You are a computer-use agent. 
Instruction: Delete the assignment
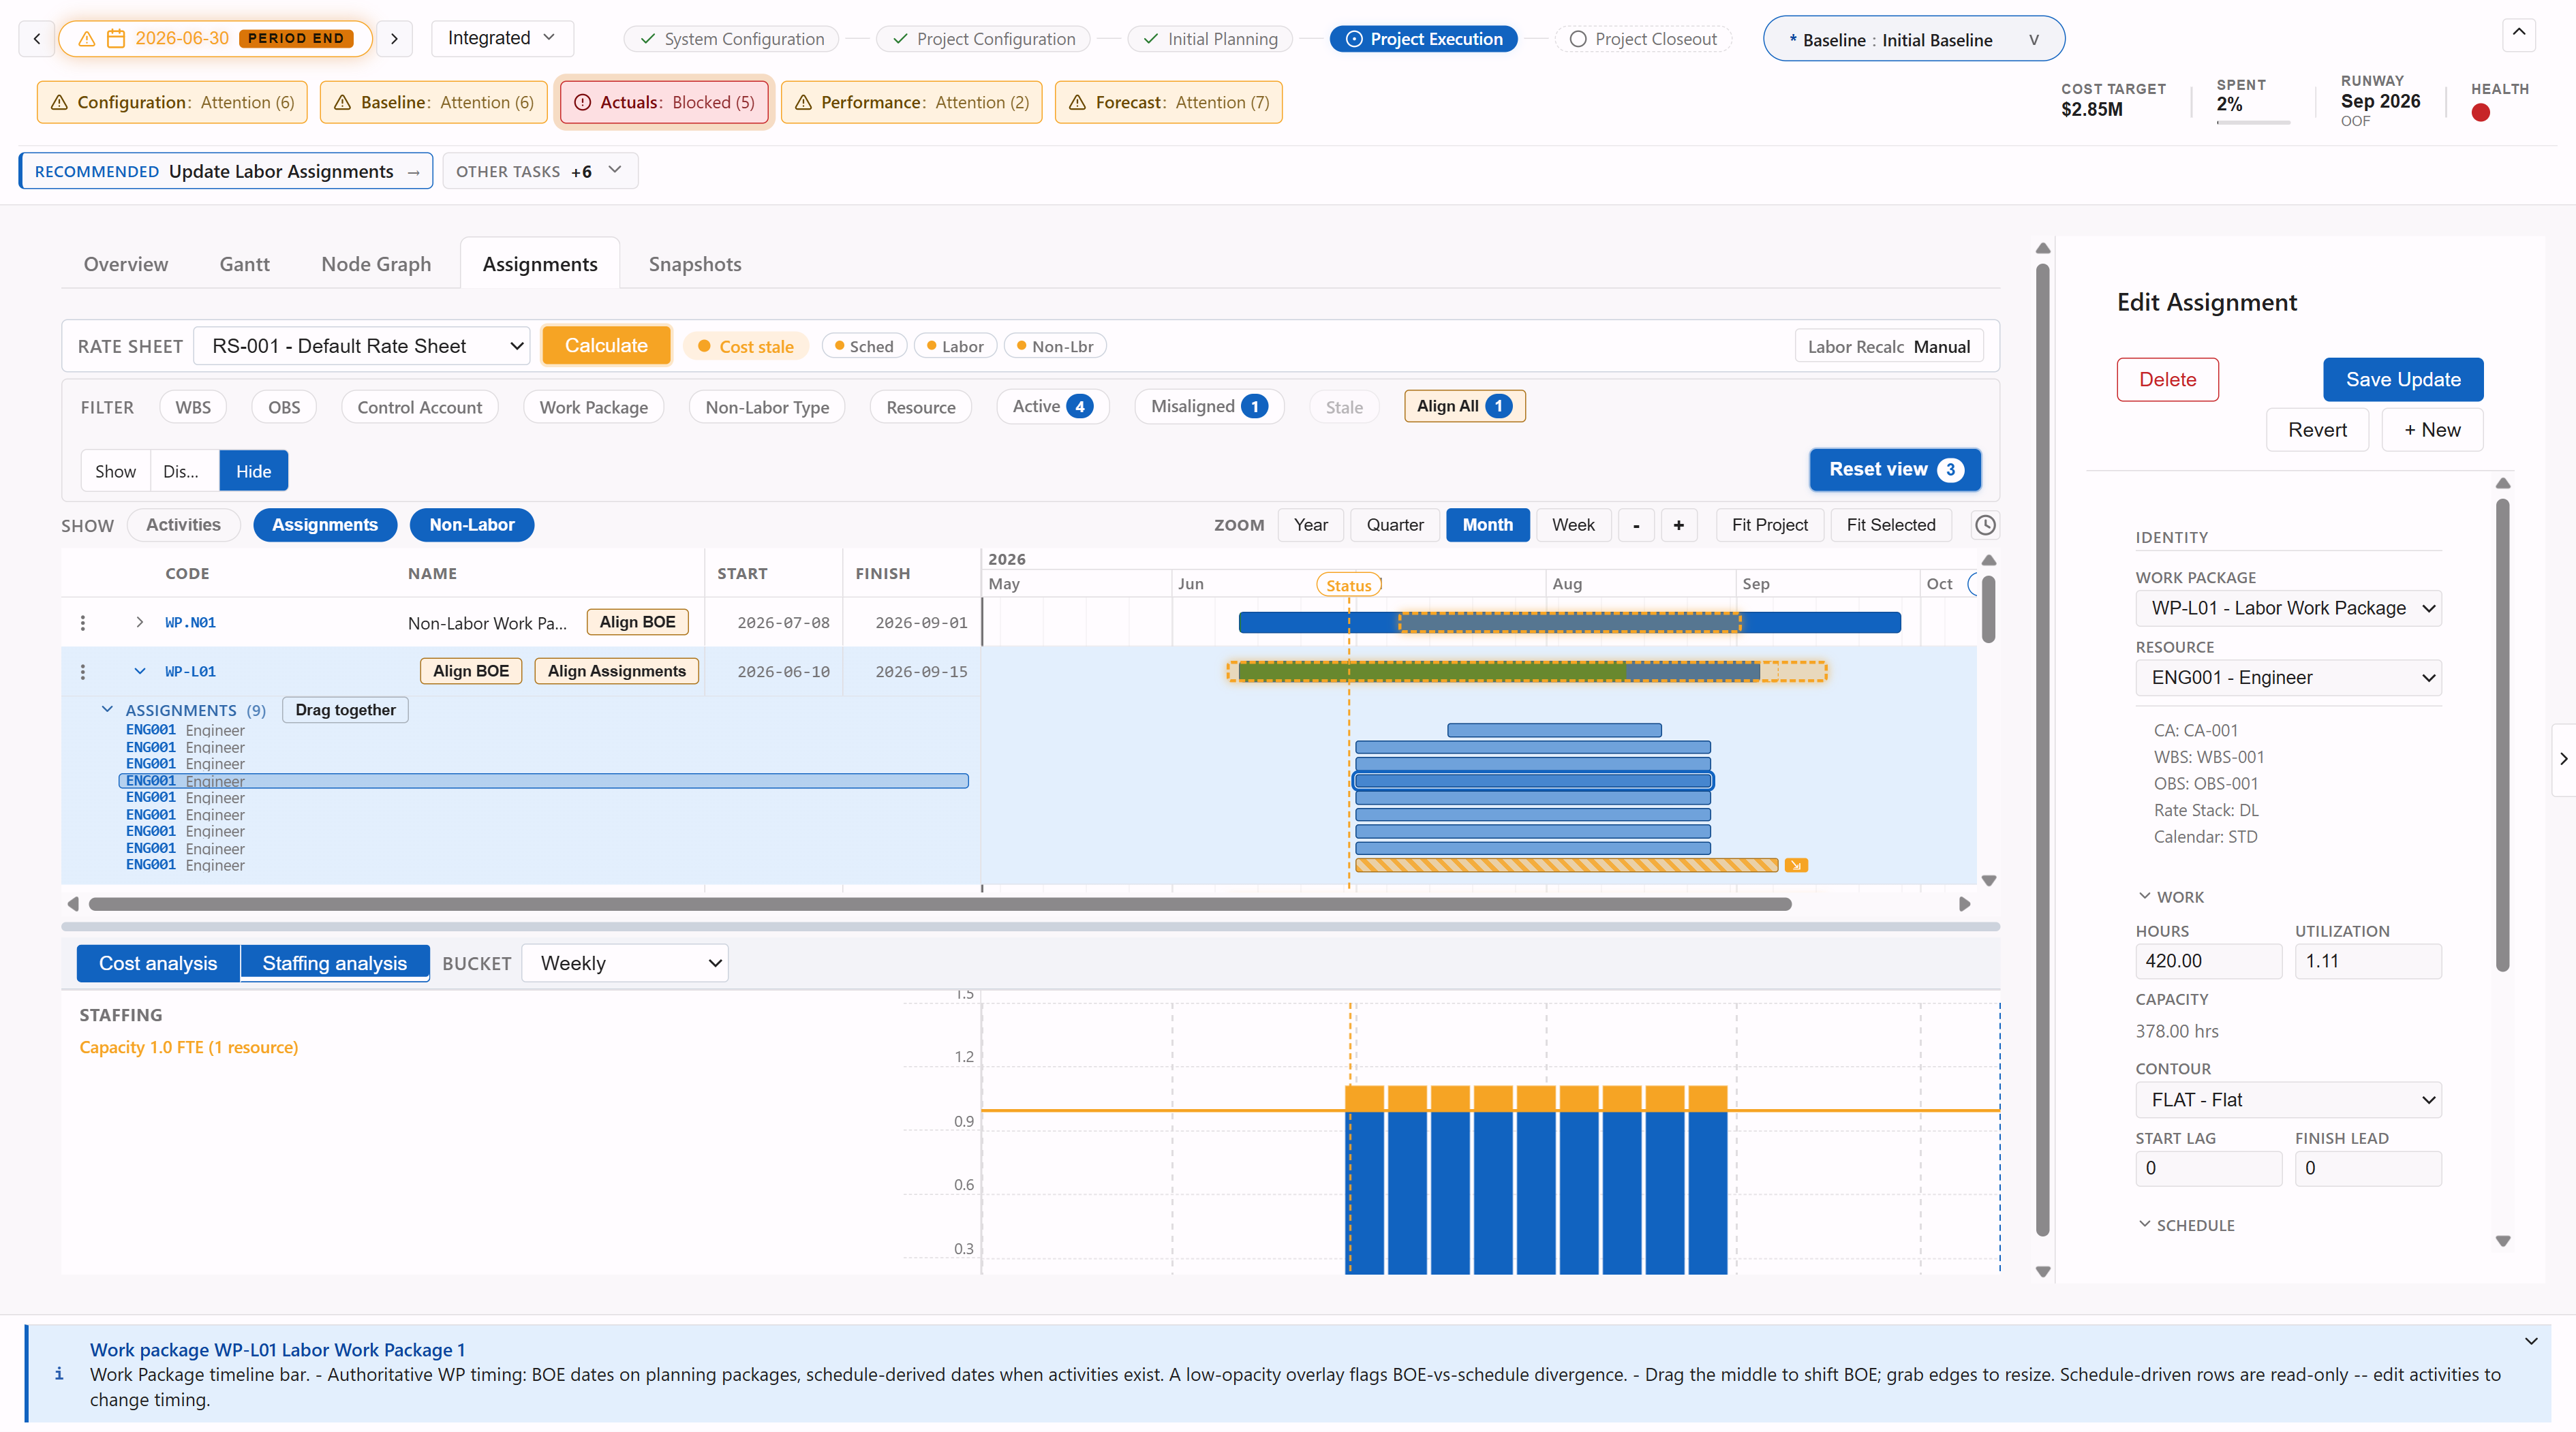pos(2167,380)
